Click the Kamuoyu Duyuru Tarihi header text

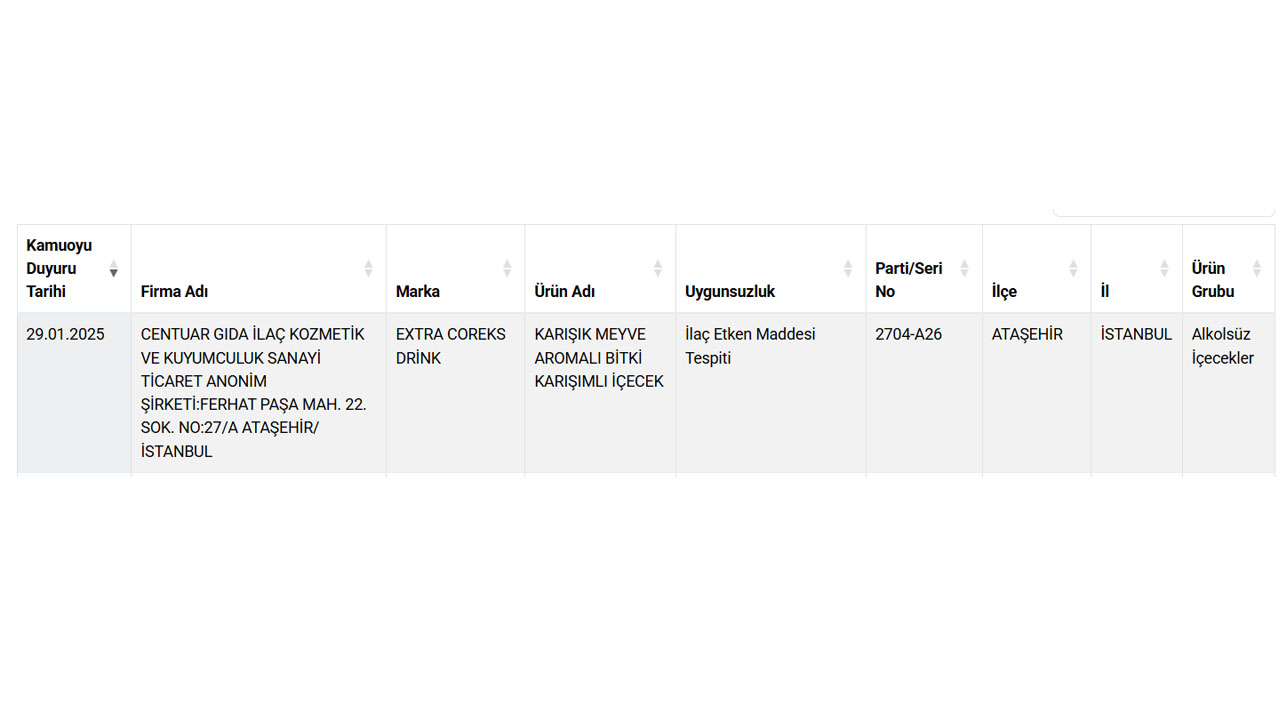59,268
